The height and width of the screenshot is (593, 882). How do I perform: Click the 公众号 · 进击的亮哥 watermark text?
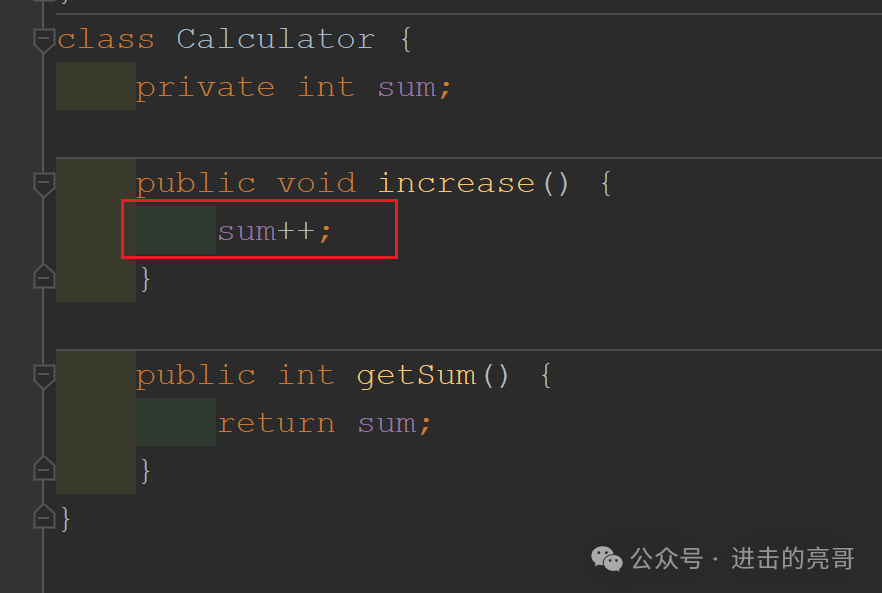coord(742,559)
